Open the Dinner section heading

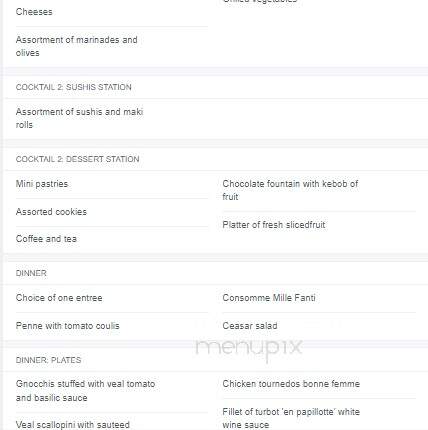click(31, 273)
